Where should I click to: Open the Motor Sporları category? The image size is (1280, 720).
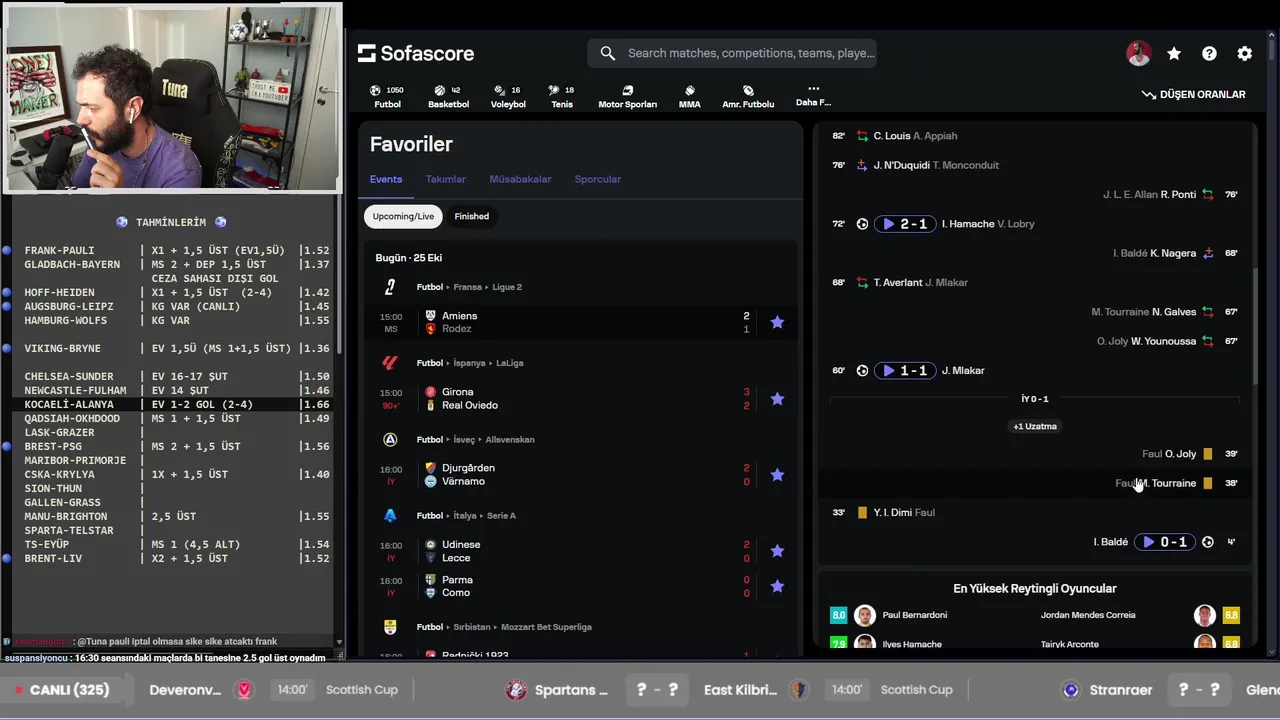coord(627,97)
